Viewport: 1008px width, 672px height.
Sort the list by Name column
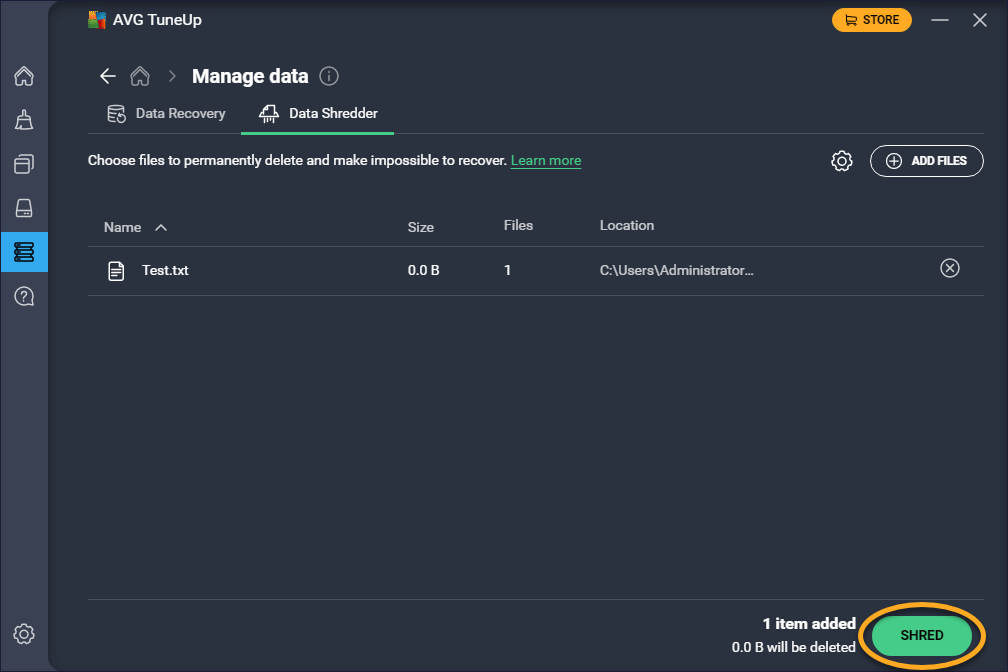[x=124, y=227]
